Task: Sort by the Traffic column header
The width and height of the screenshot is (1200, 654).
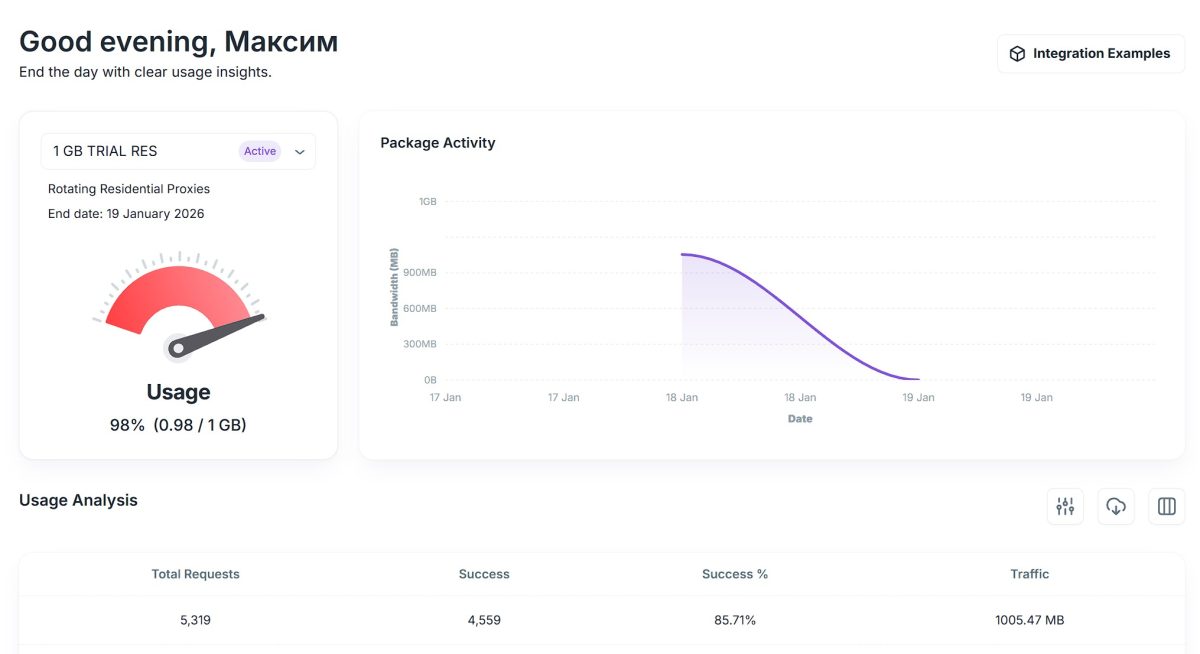Action: [1029, 574]
